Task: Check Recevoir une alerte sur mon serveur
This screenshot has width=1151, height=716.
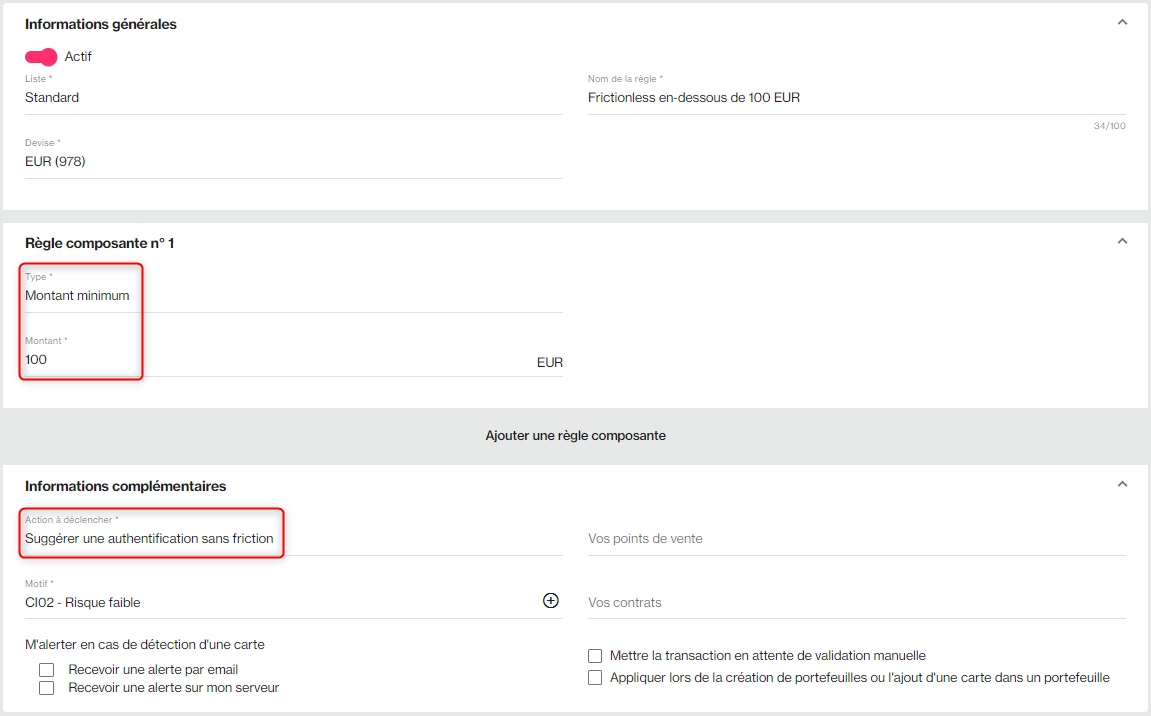Action: 46,688
